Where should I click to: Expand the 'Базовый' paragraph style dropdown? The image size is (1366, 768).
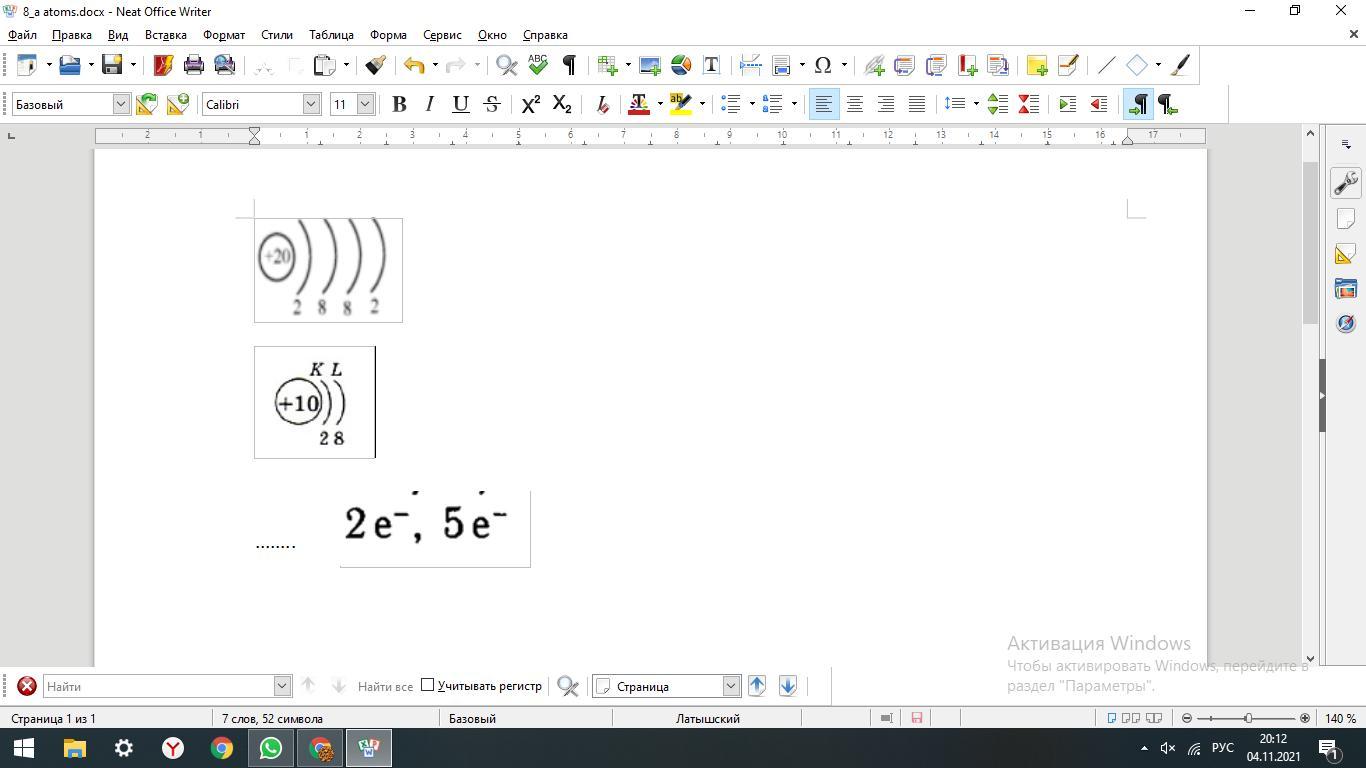[x=121, y=104]
